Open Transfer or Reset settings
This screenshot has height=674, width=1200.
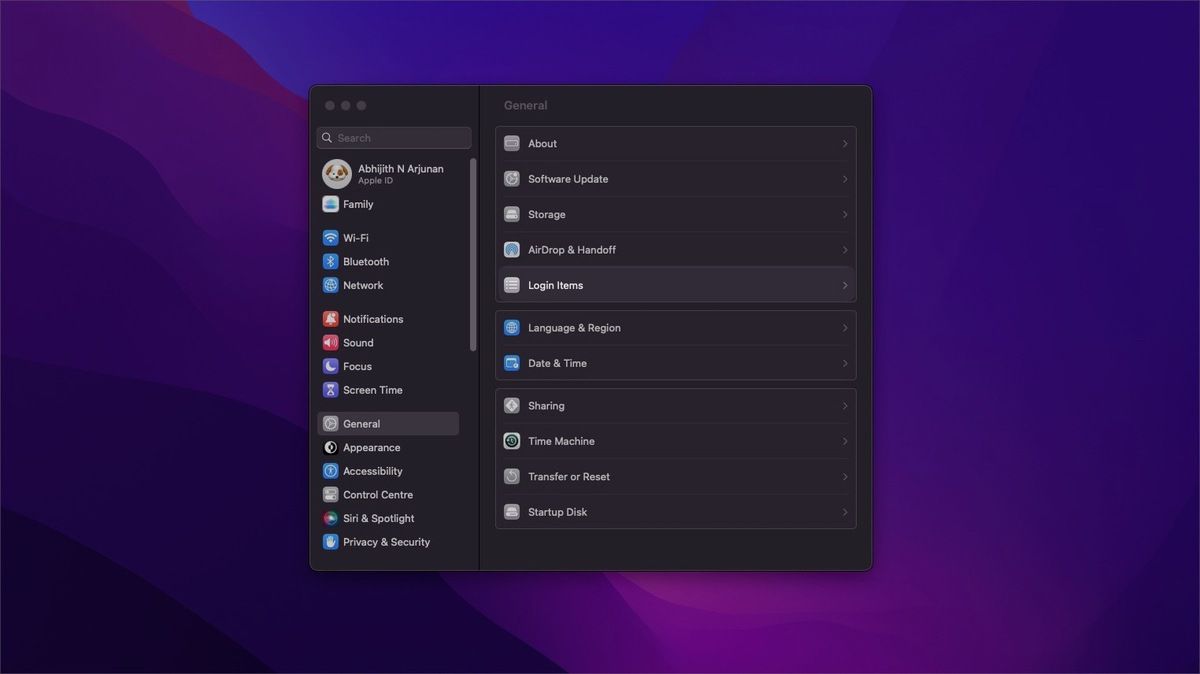(x=676, y=477)
